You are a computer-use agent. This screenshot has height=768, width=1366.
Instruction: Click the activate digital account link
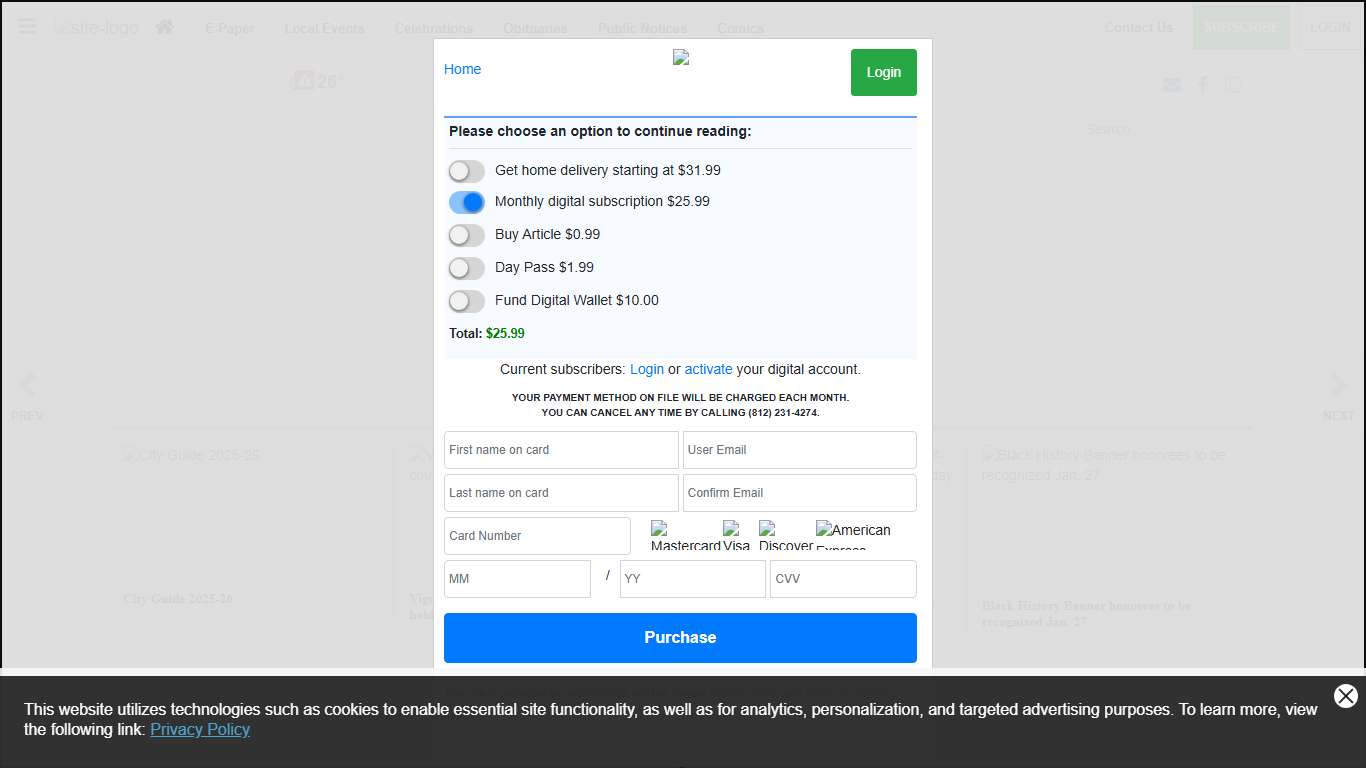708,369
